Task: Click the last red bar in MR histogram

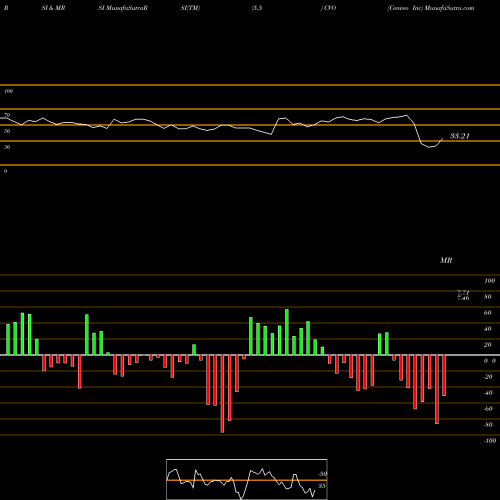Action: pos(444,375)
